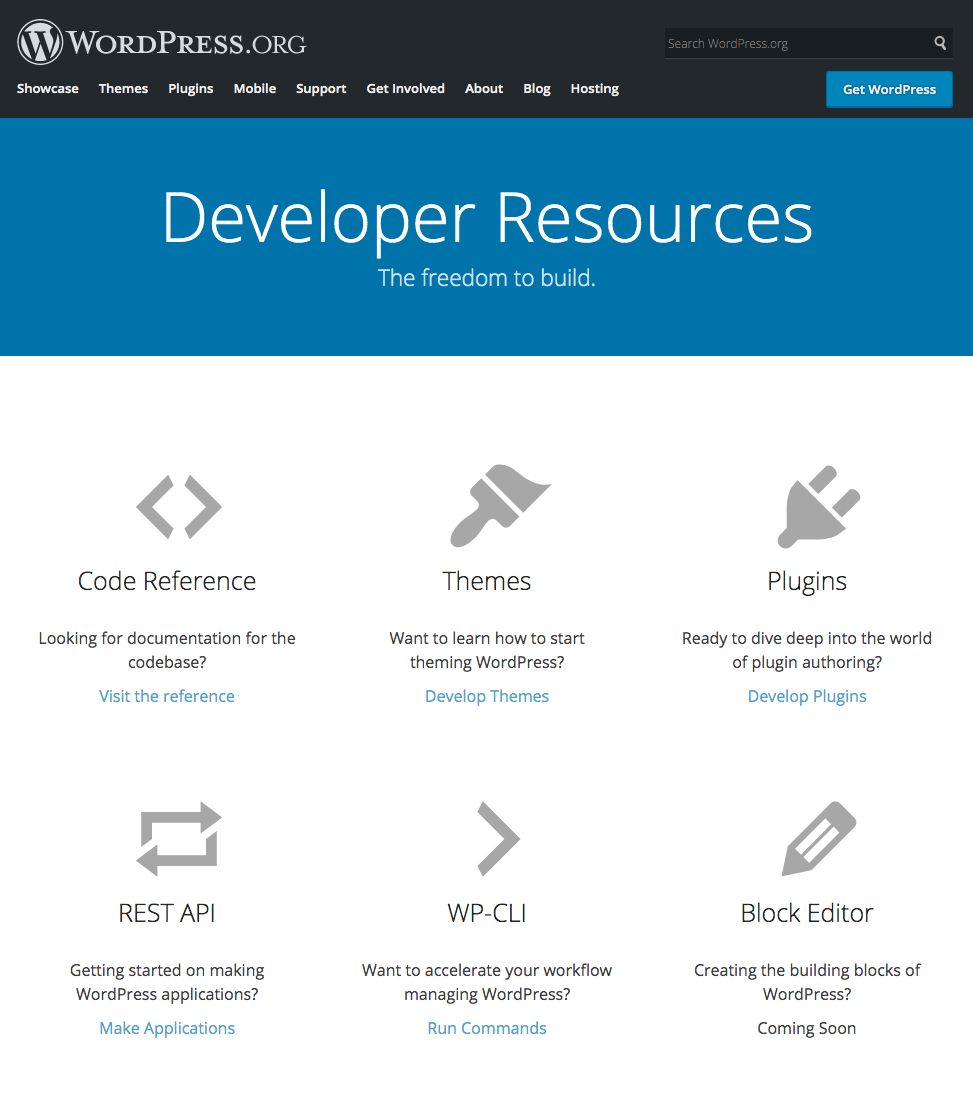
Task: Open the Get Involved nav item
Action: coord(406,89)
